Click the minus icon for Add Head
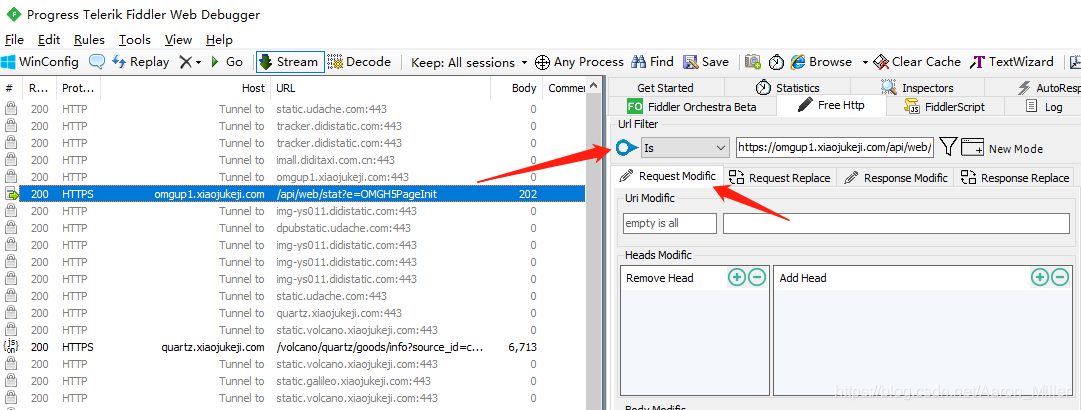Viewport: 1081px width, 410px height. pyautogui.click(x=1060, y=278)
